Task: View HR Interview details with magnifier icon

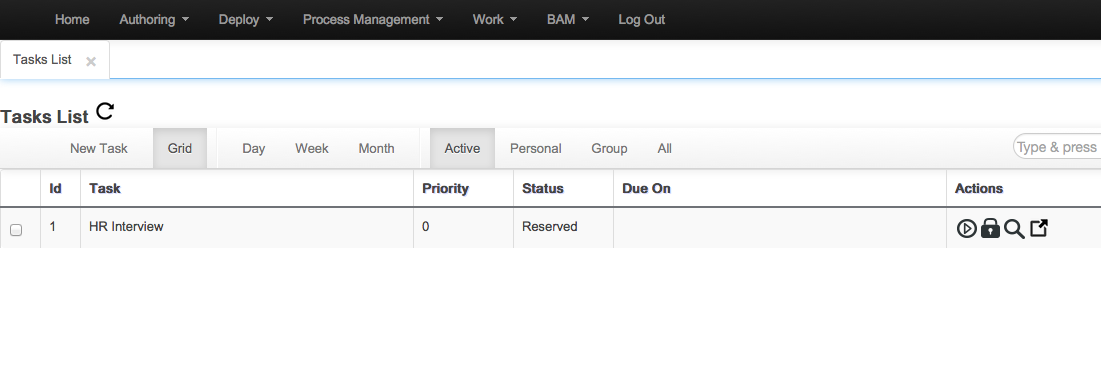Action: pyautogui.click(x=1014, y=229)
